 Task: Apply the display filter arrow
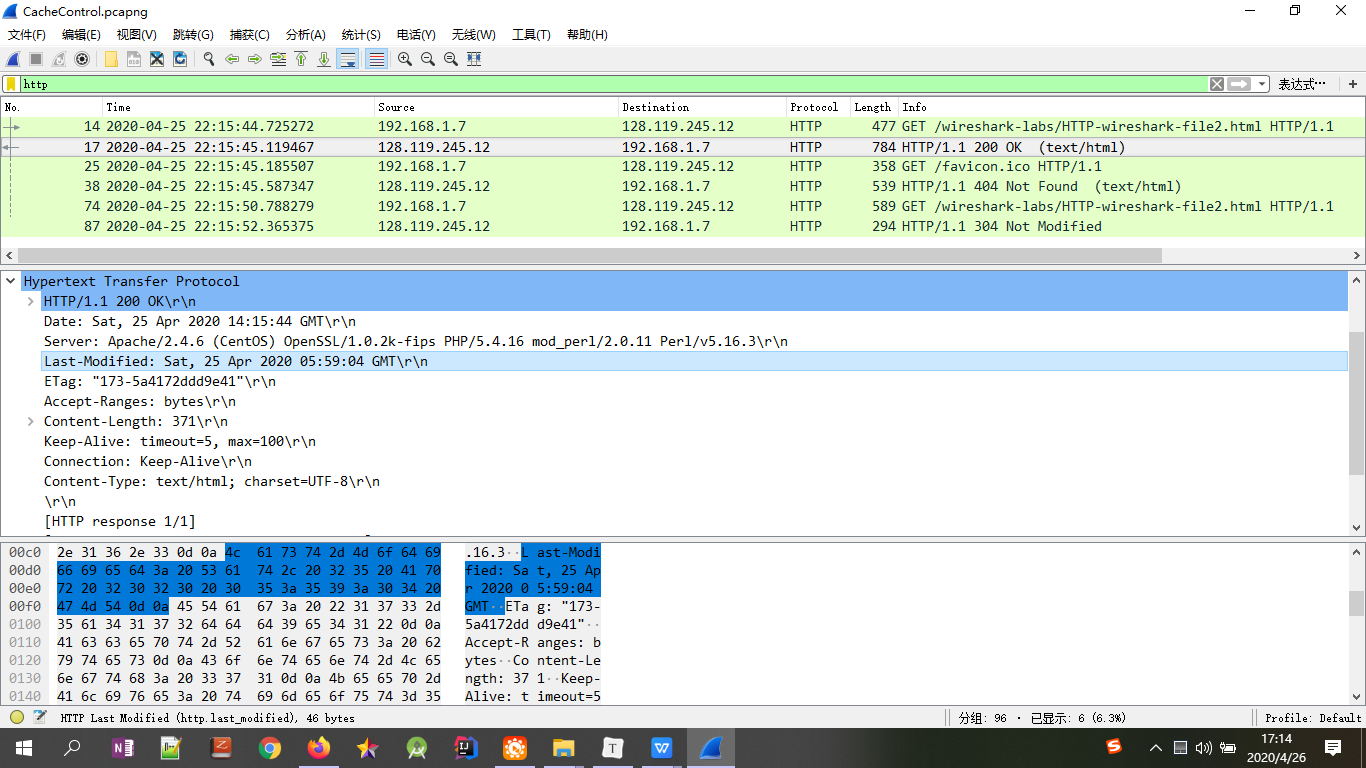click(1240, 84)
